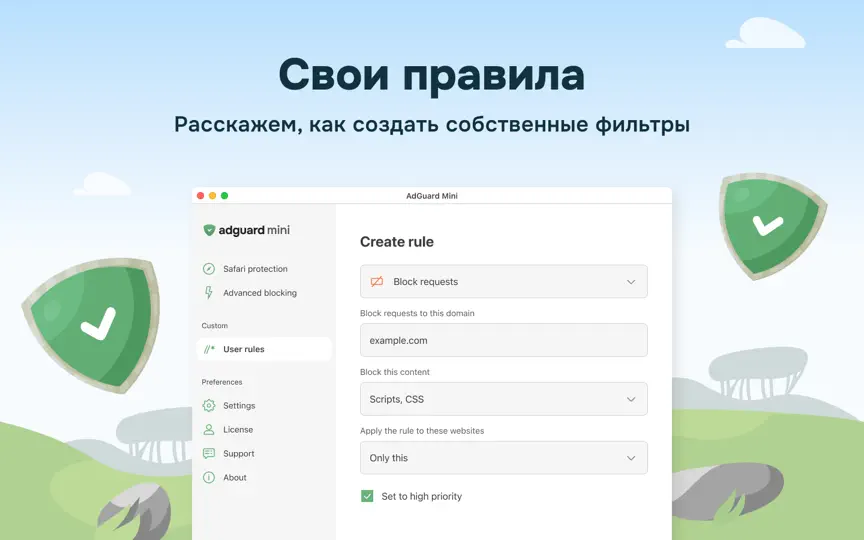
Task: Click the Block requests to this domain label
Action: pyautogui.click(x=417, y=313)
